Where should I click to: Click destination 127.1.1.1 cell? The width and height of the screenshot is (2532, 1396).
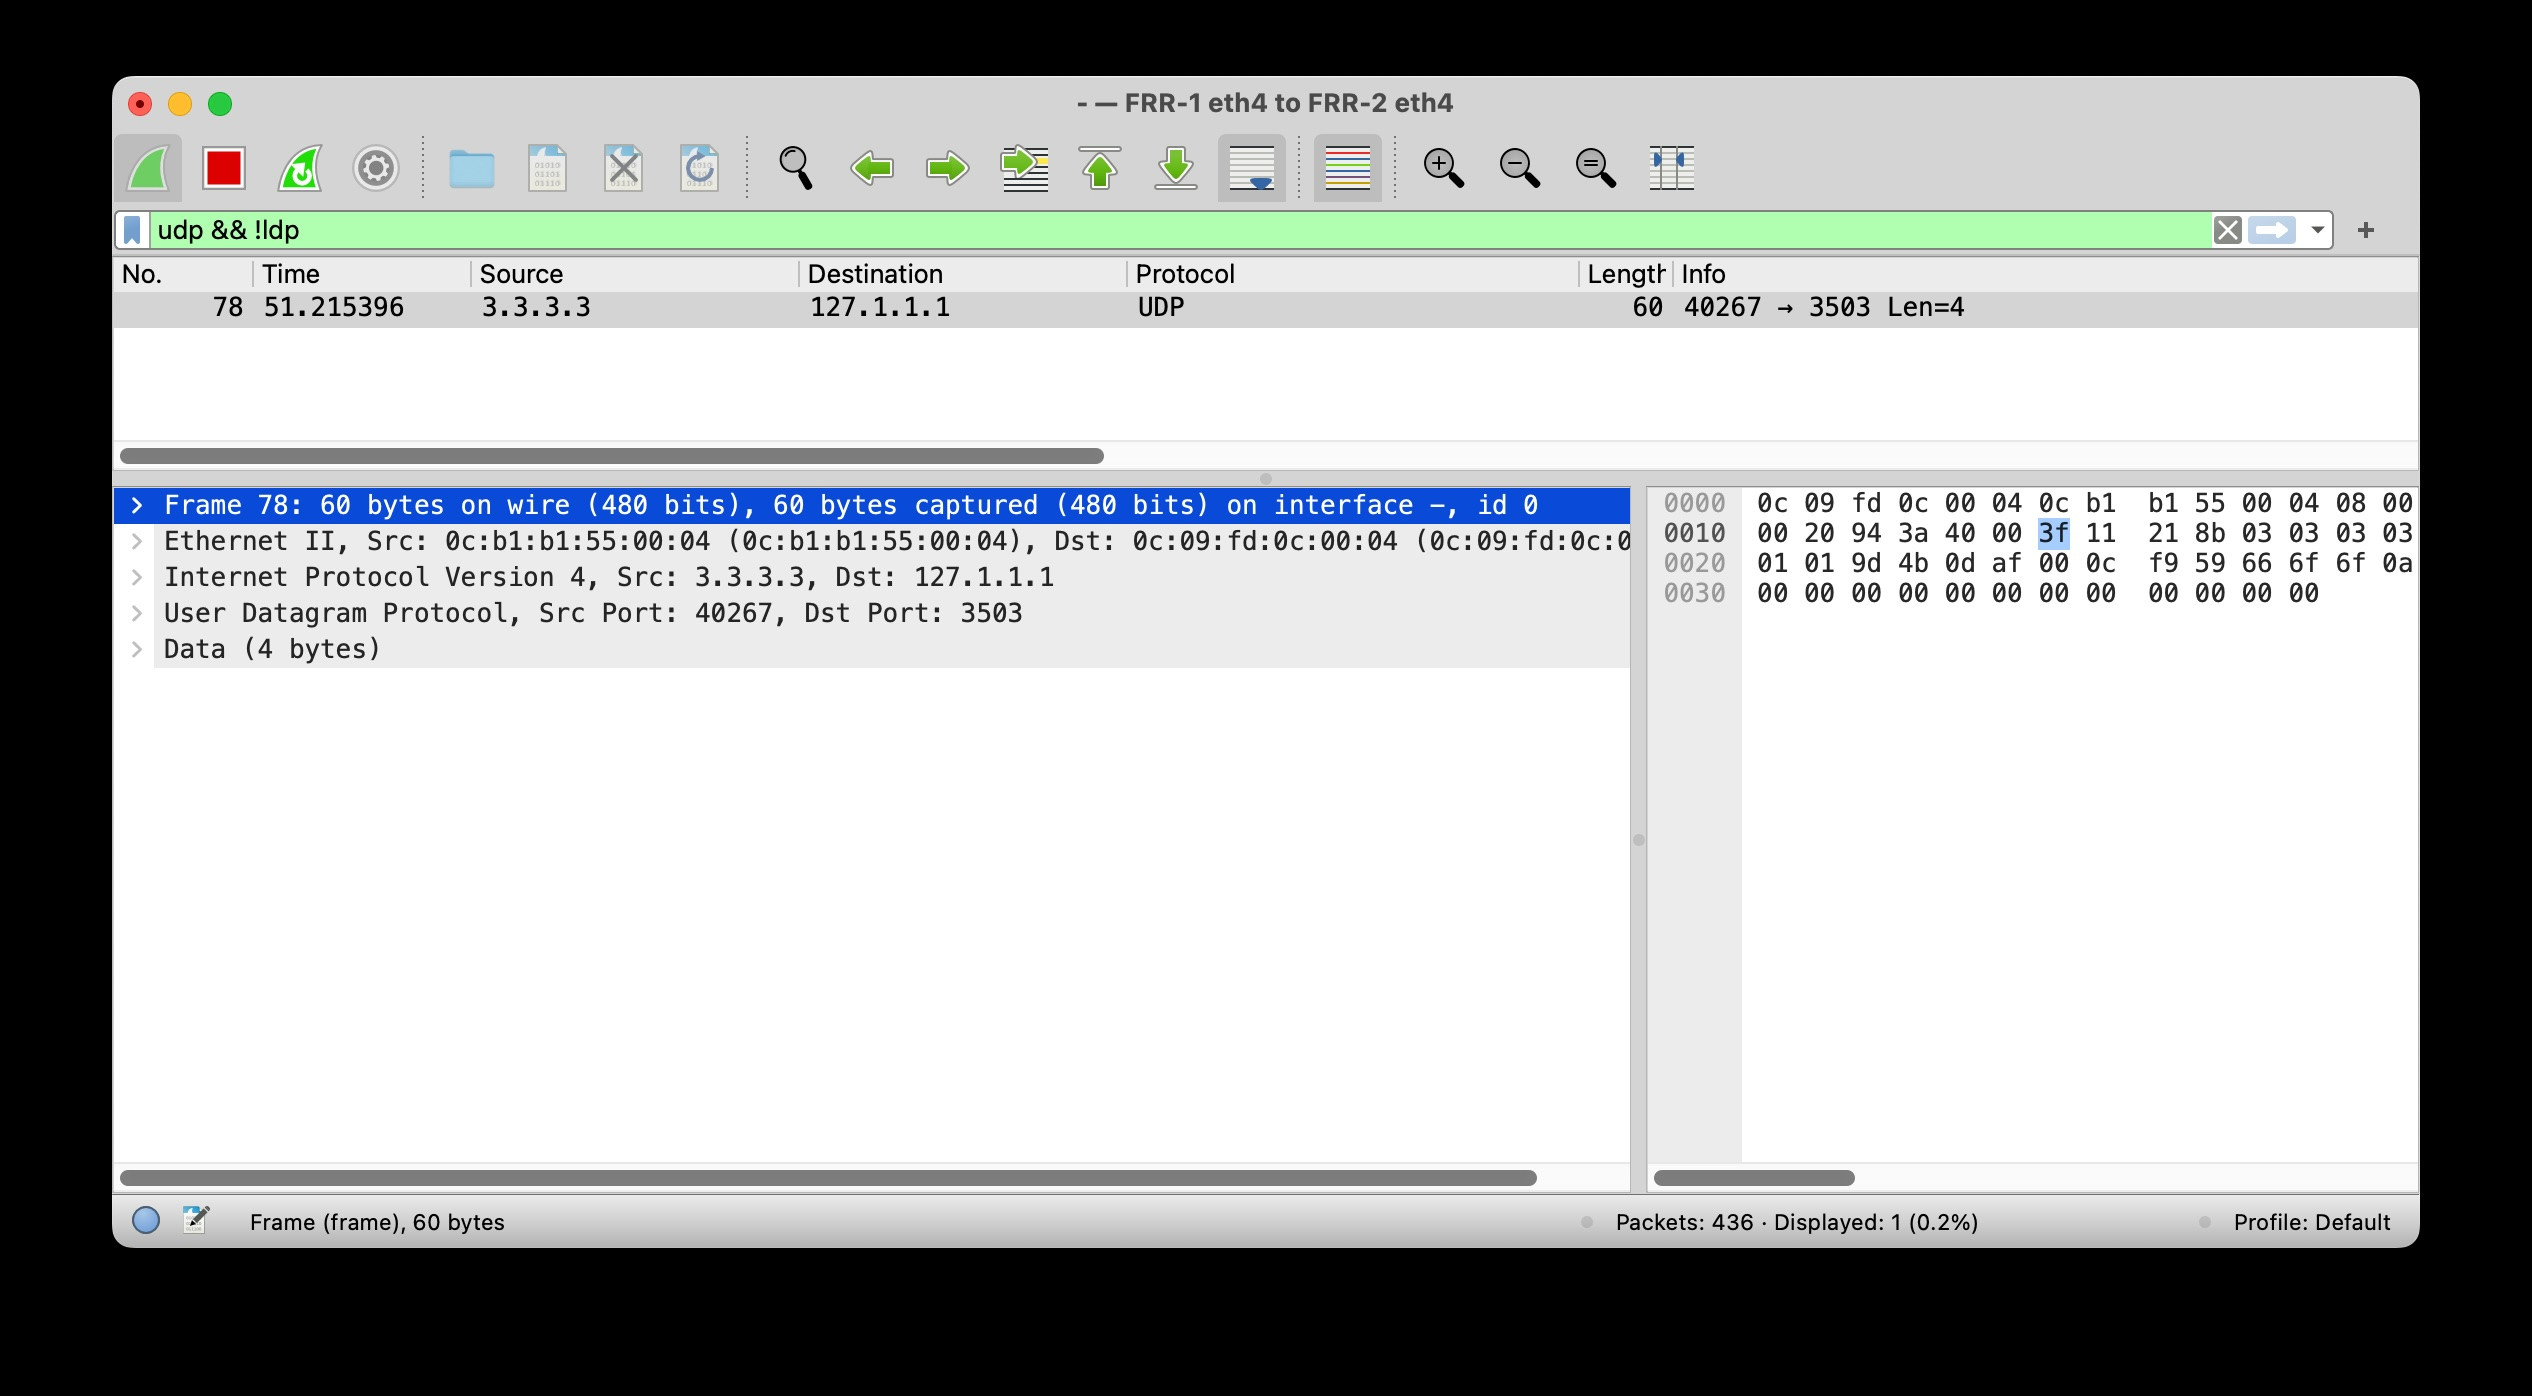coord(879,308)
